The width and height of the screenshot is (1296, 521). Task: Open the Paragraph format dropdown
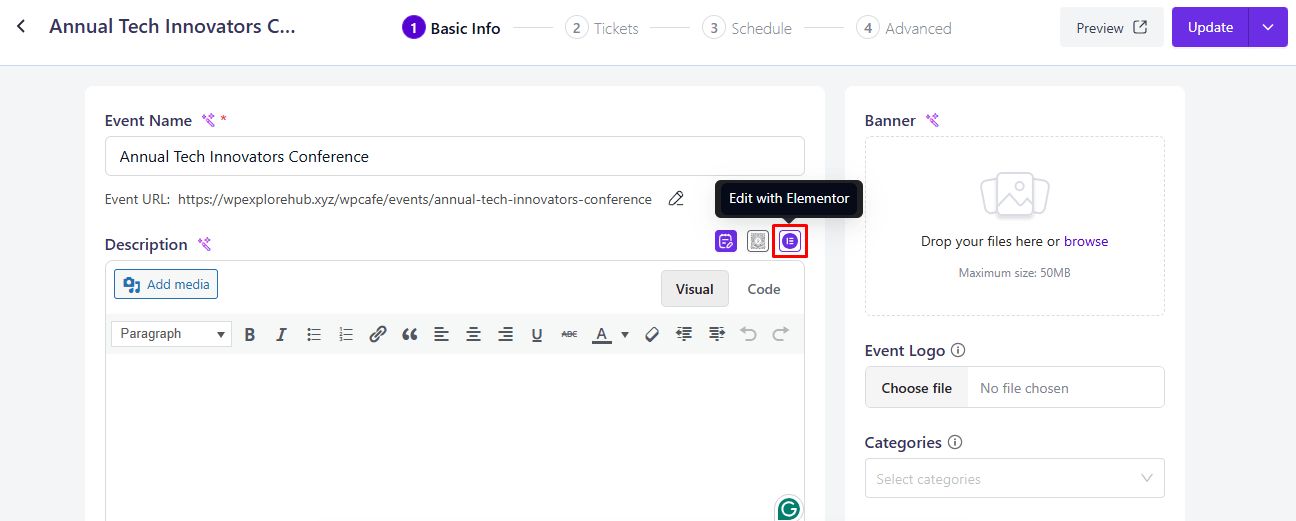[171, 334]
